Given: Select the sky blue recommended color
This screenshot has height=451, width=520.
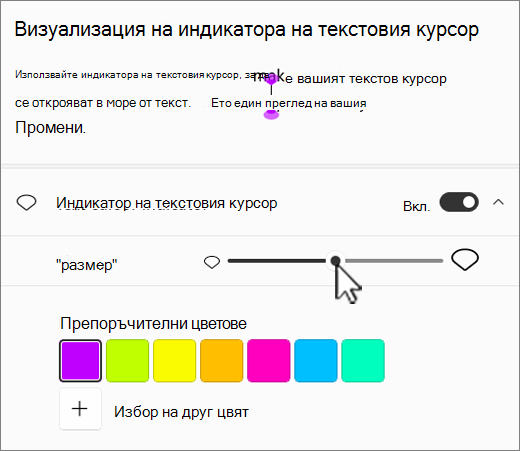Looking at the screenshot, I should coord(316,361).
